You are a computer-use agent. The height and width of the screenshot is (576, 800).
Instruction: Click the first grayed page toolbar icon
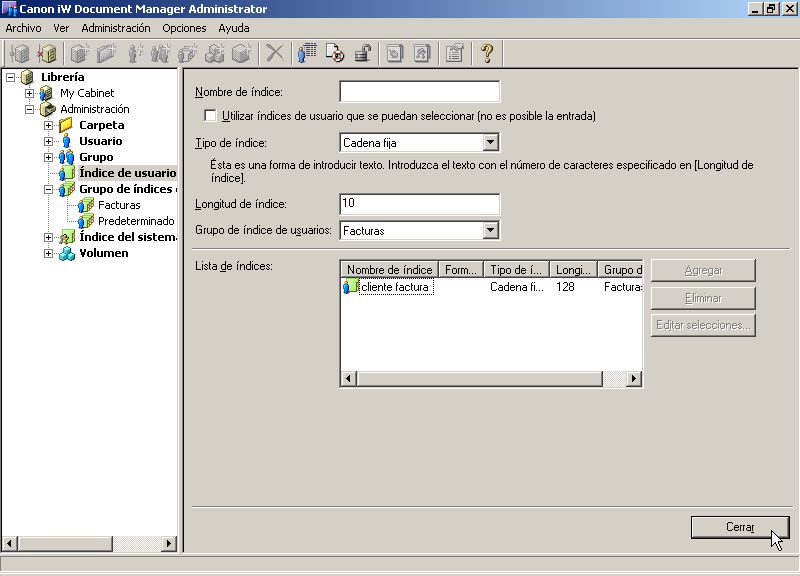coord(394,53)
